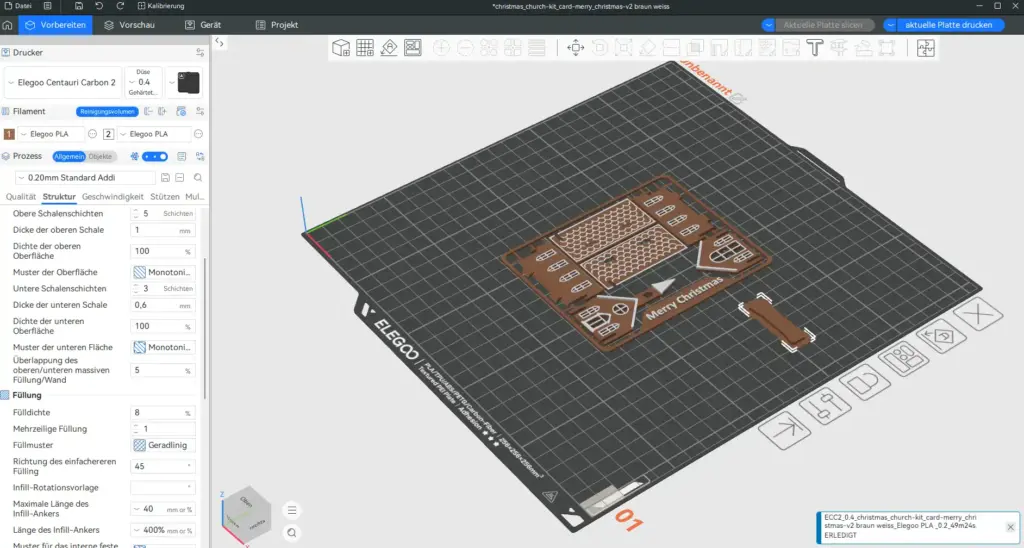Open the slice options arrow beside Aktuelle Platte slicen
The image size is (1024, 548).
pyautogui.click(x=769, y=25)
